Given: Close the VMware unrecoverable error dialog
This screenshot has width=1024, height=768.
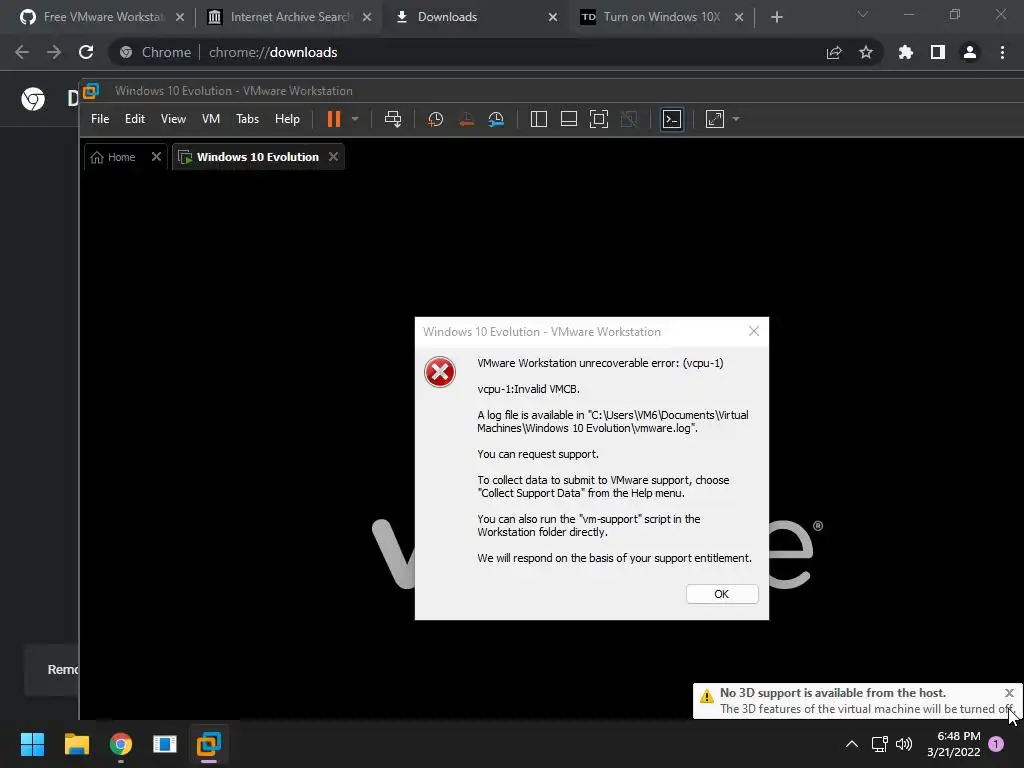Looking at the screenshot, I should (754, 331).
